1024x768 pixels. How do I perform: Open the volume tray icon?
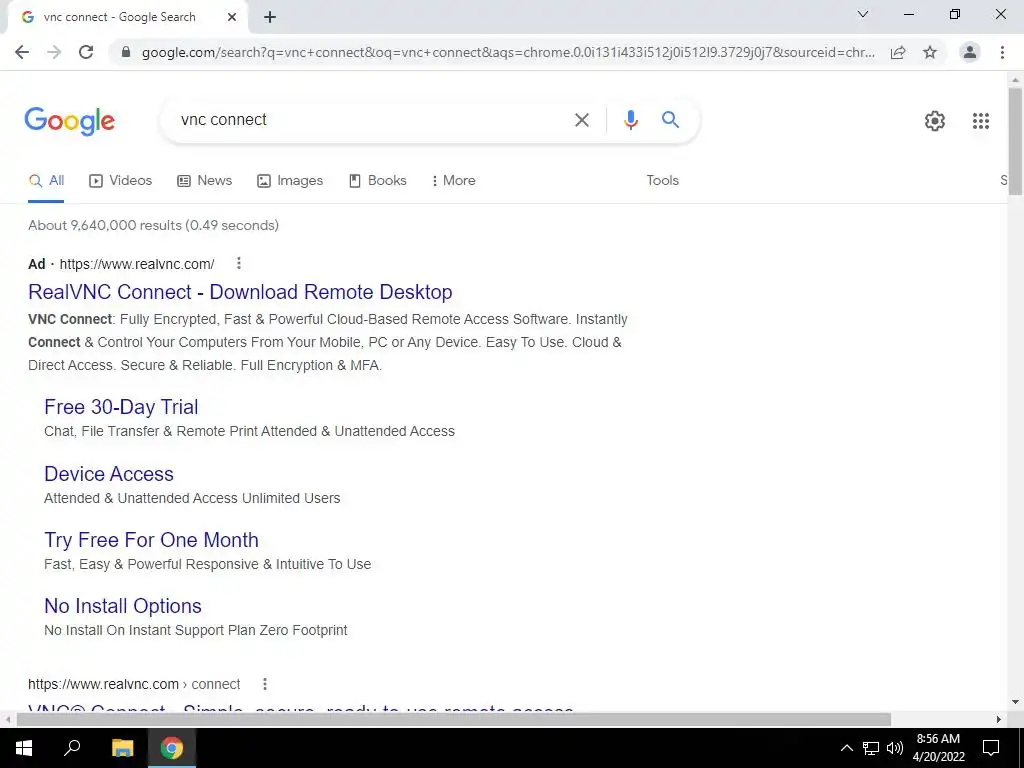[895, 748]
